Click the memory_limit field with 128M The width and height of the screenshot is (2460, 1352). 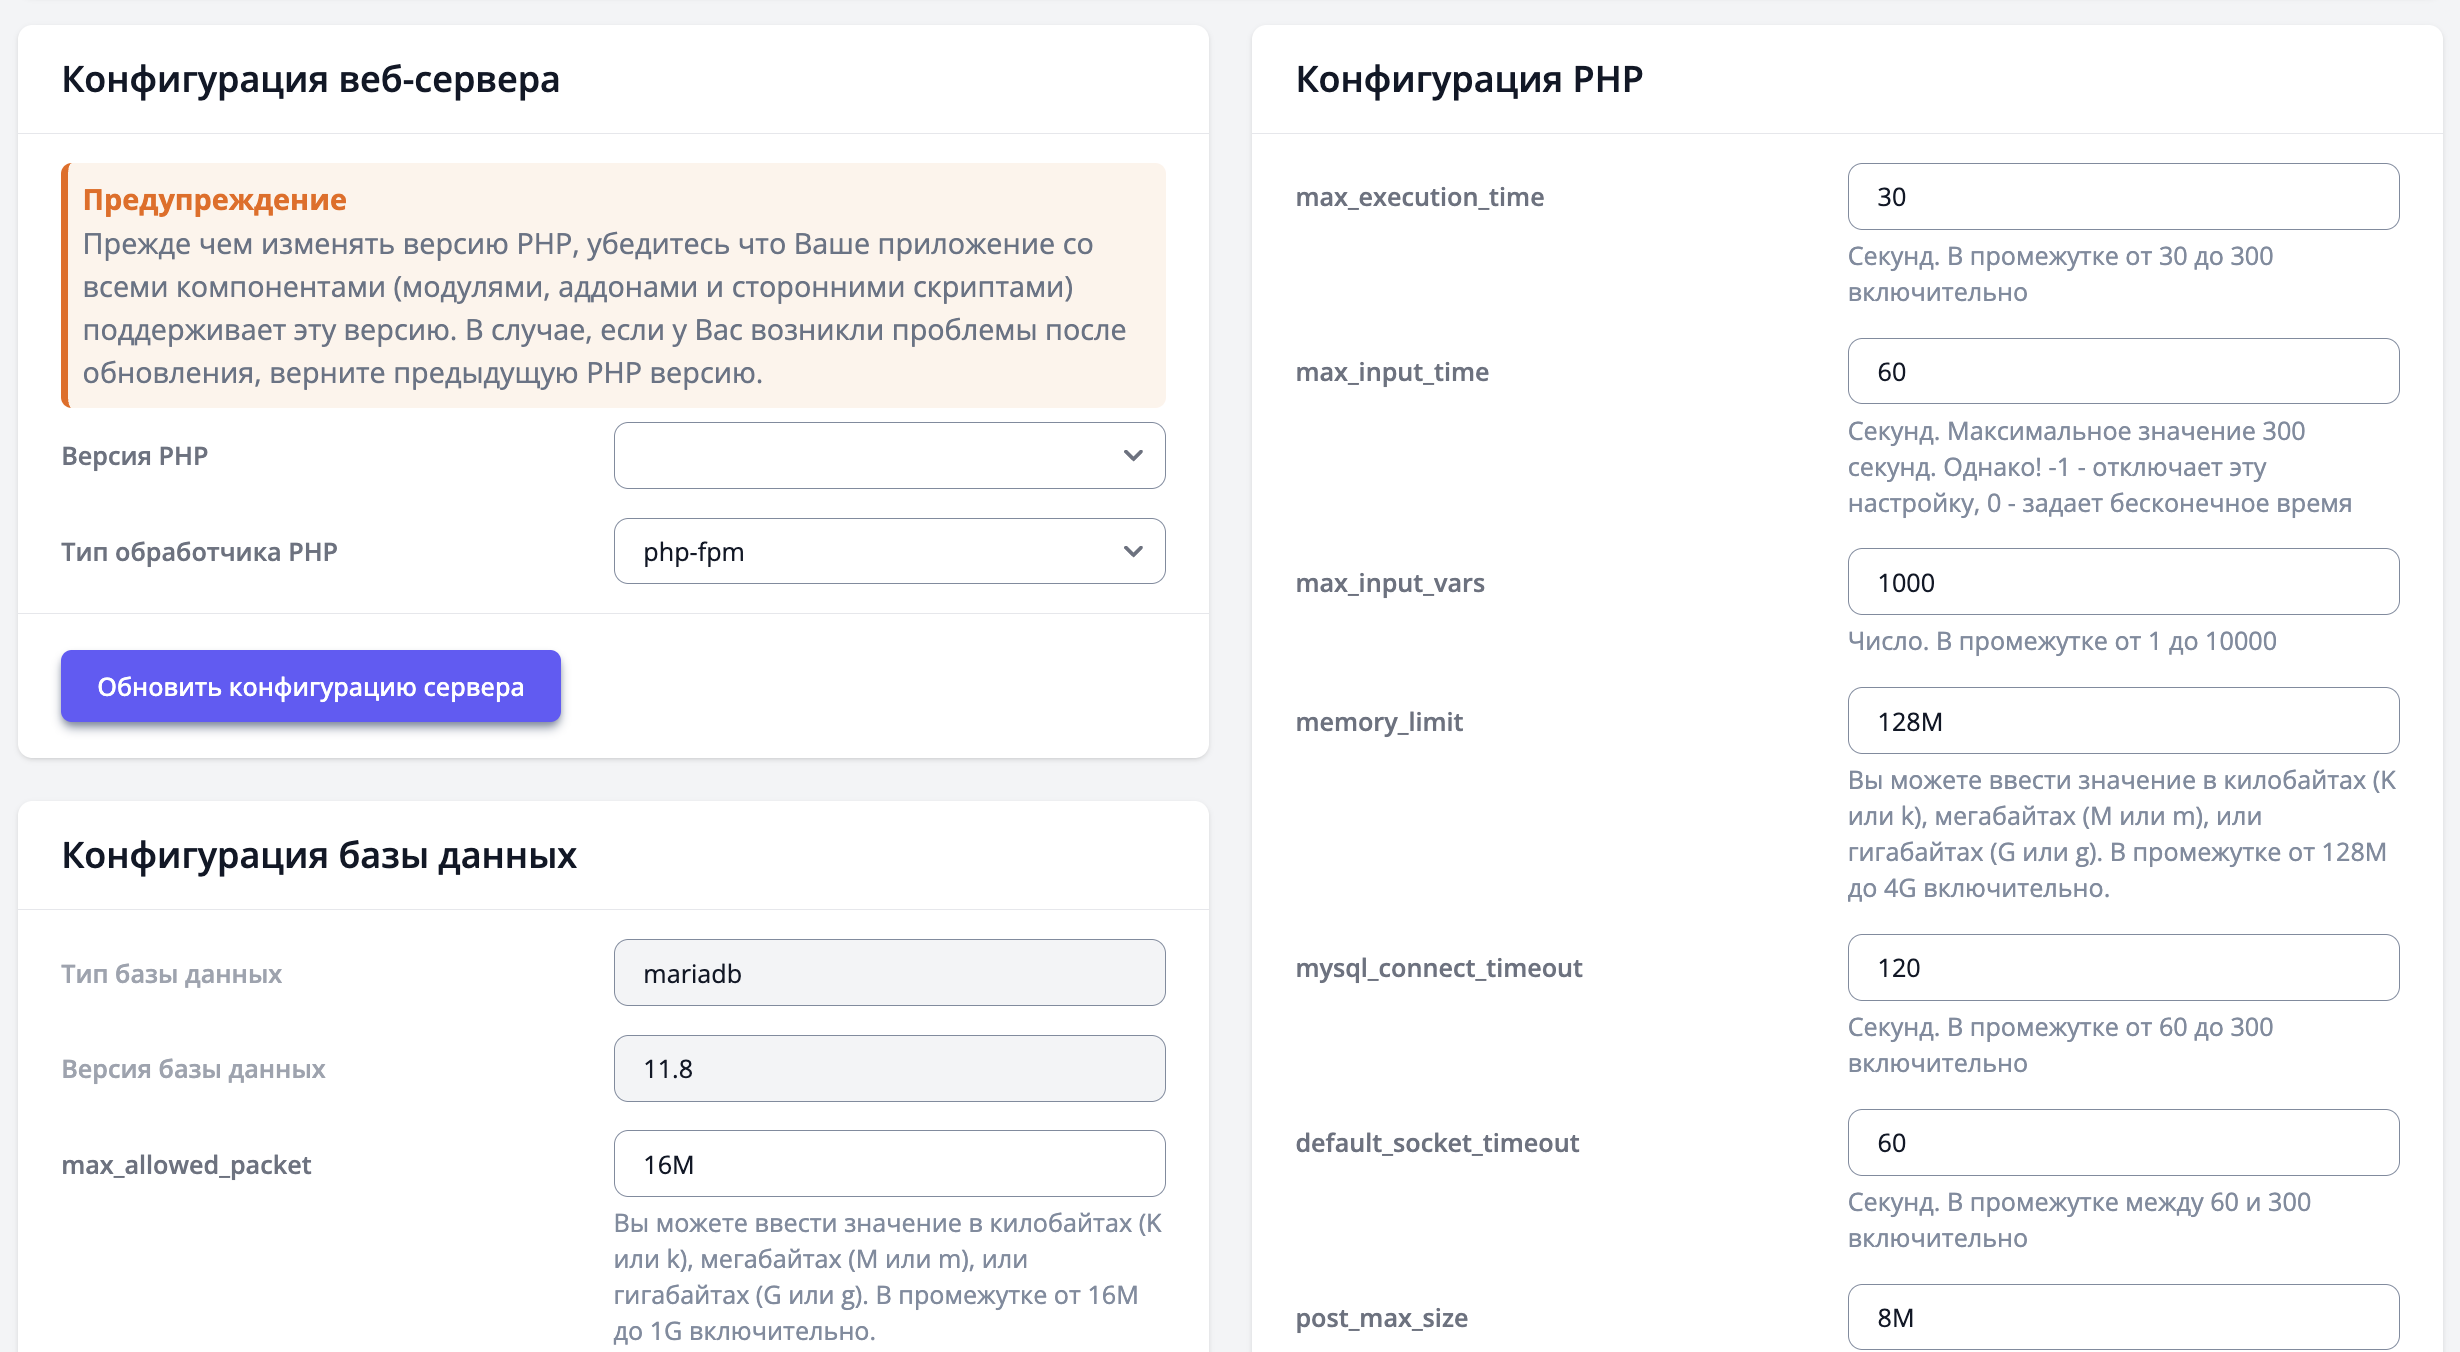(2122, 721)
